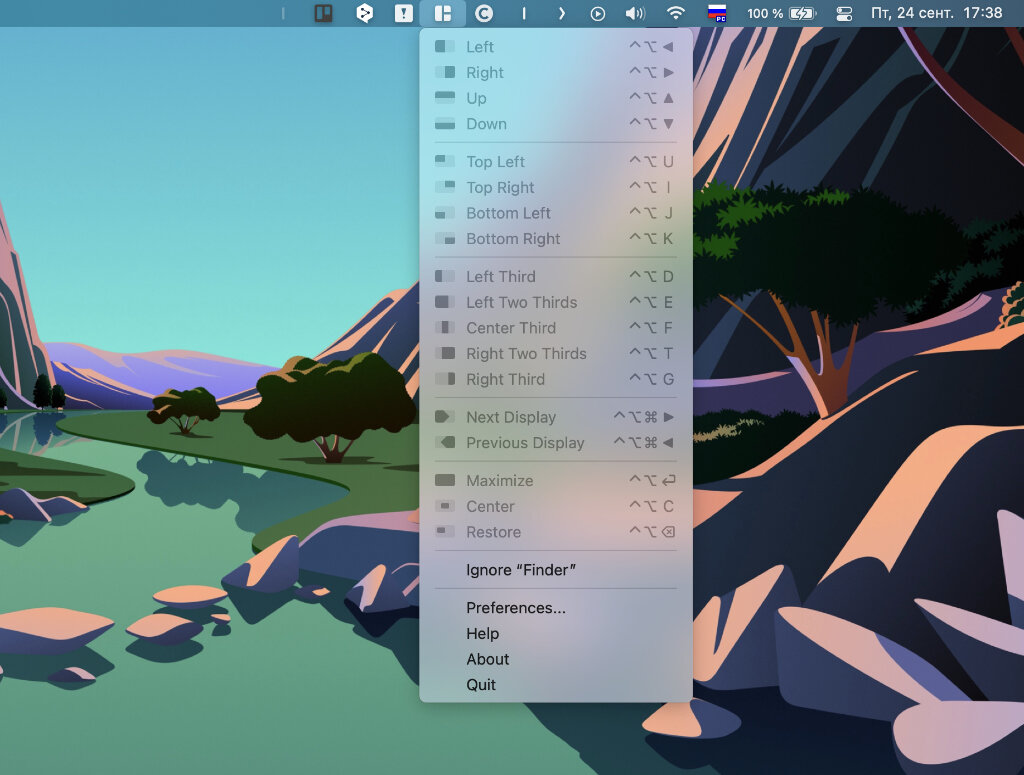The image size is (1024, 775).
Task: Choose Restore from the menu
Action: pos(556,531)
